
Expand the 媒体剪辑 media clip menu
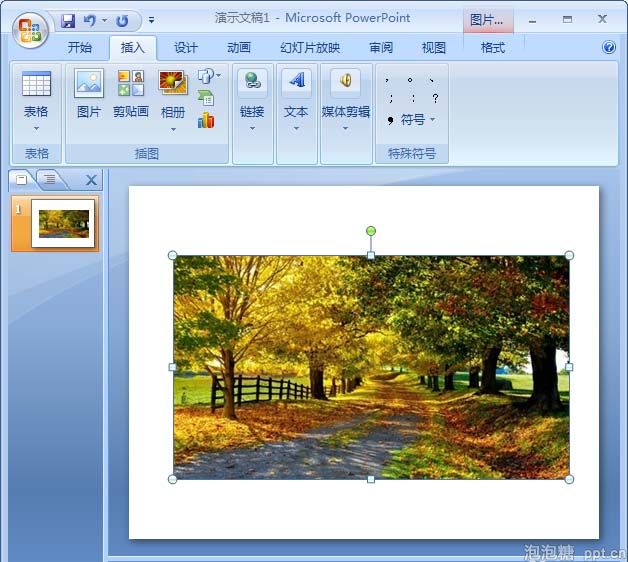pos(345,128)
